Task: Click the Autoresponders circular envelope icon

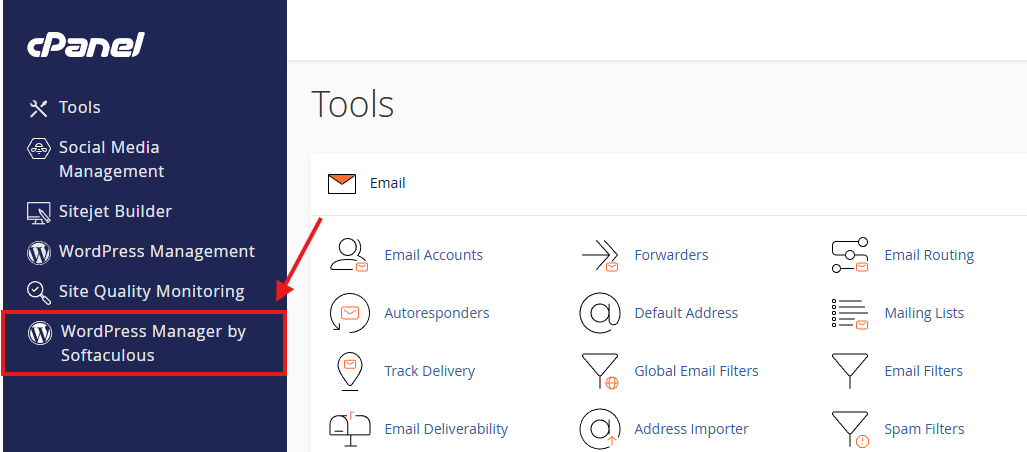Action: [349, 313]
